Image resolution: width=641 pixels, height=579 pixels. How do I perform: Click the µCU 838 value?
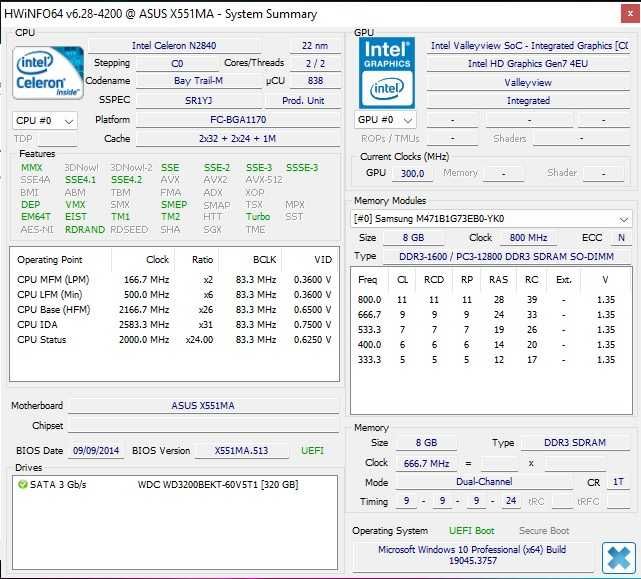click(x=315, y=81)
